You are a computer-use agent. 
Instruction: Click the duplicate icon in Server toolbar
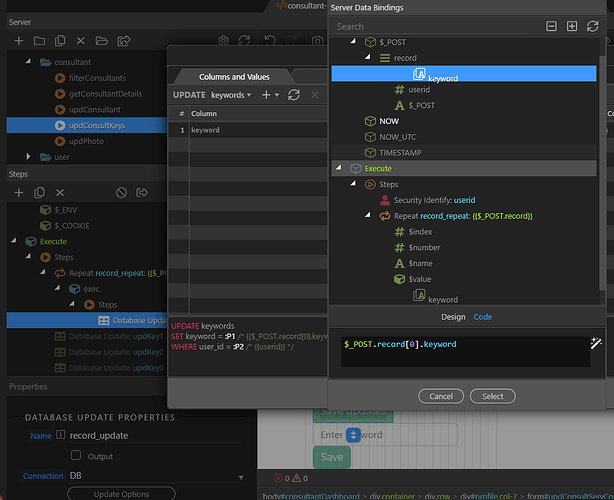(60, 41)
